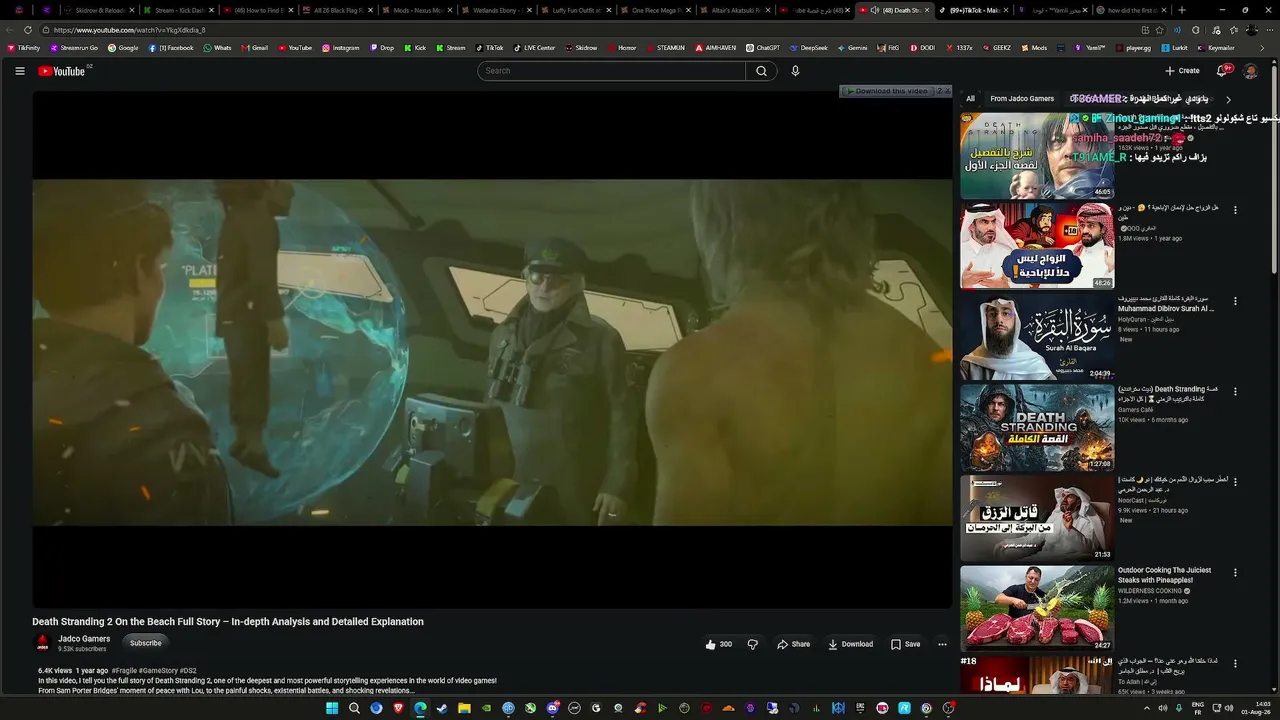Open the Kick bookmark
The width and height of the screenshot is (1280, 720).
[414, 48]
